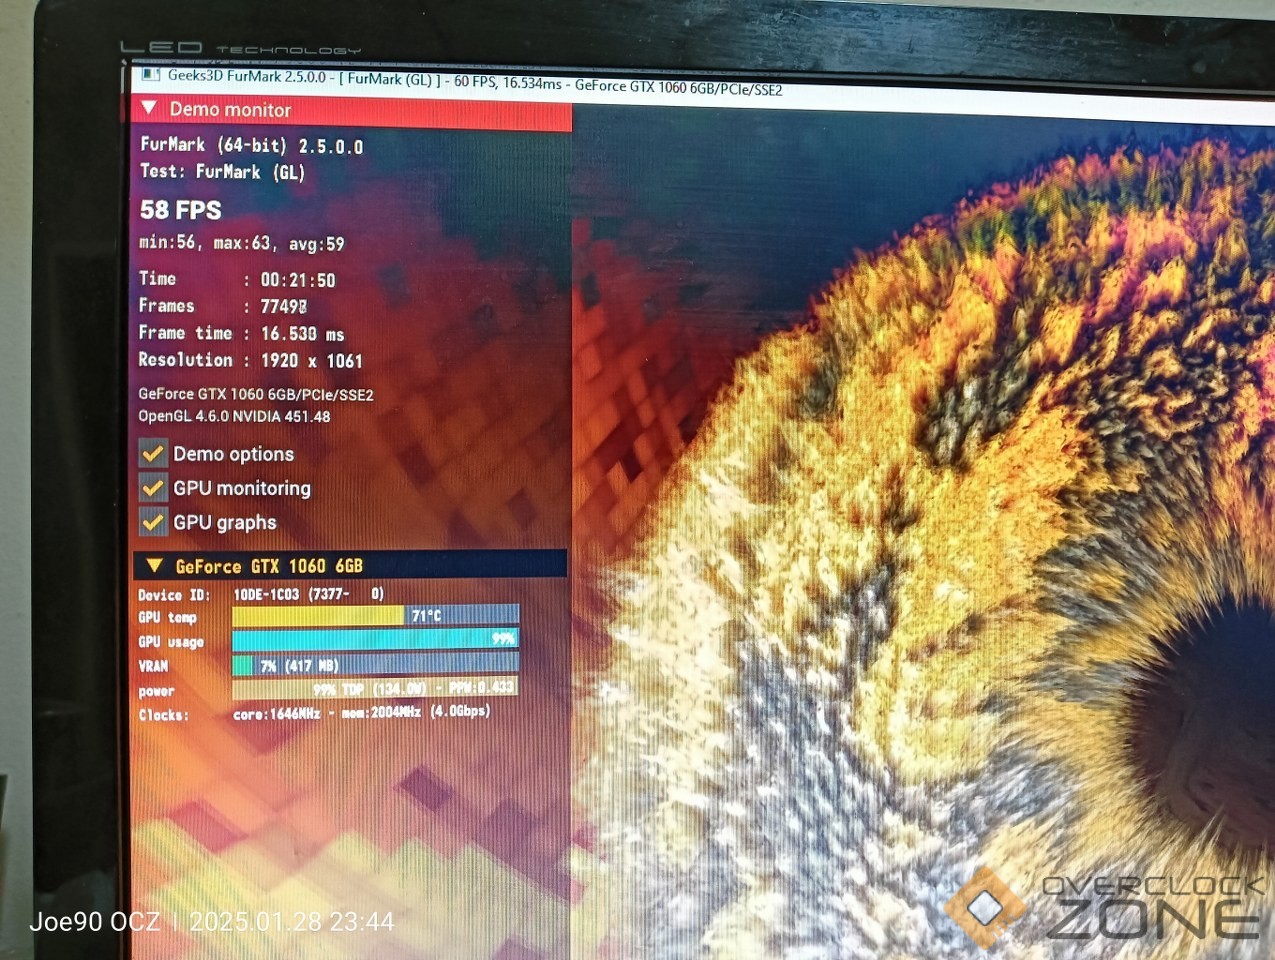Click the Frames count value
This screenshot has width=1275, height=960.
284,306
